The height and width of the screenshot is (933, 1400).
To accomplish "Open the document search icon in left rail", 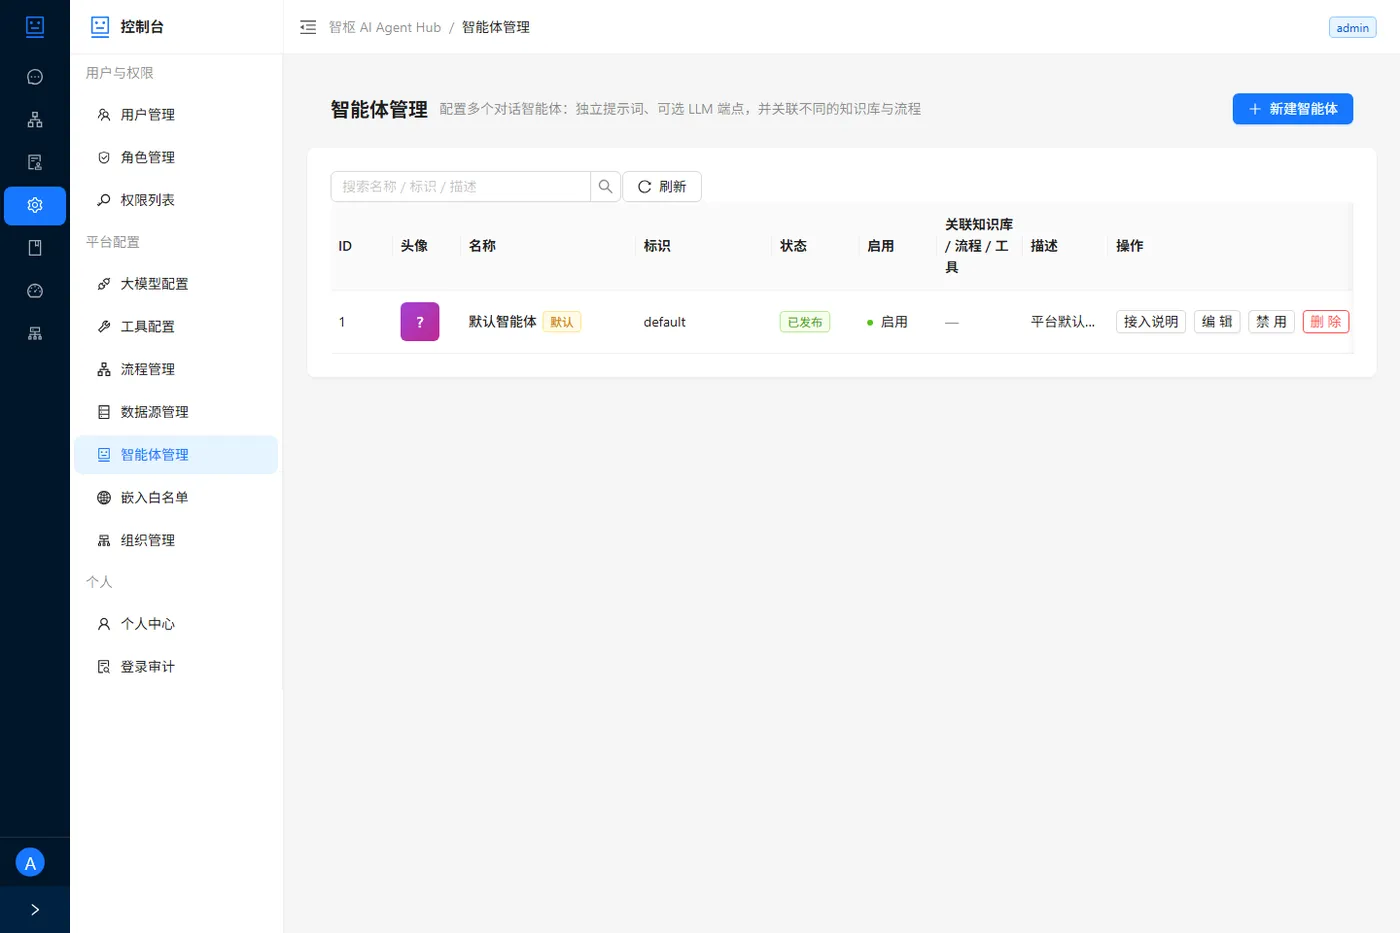I will click(35, 162).
